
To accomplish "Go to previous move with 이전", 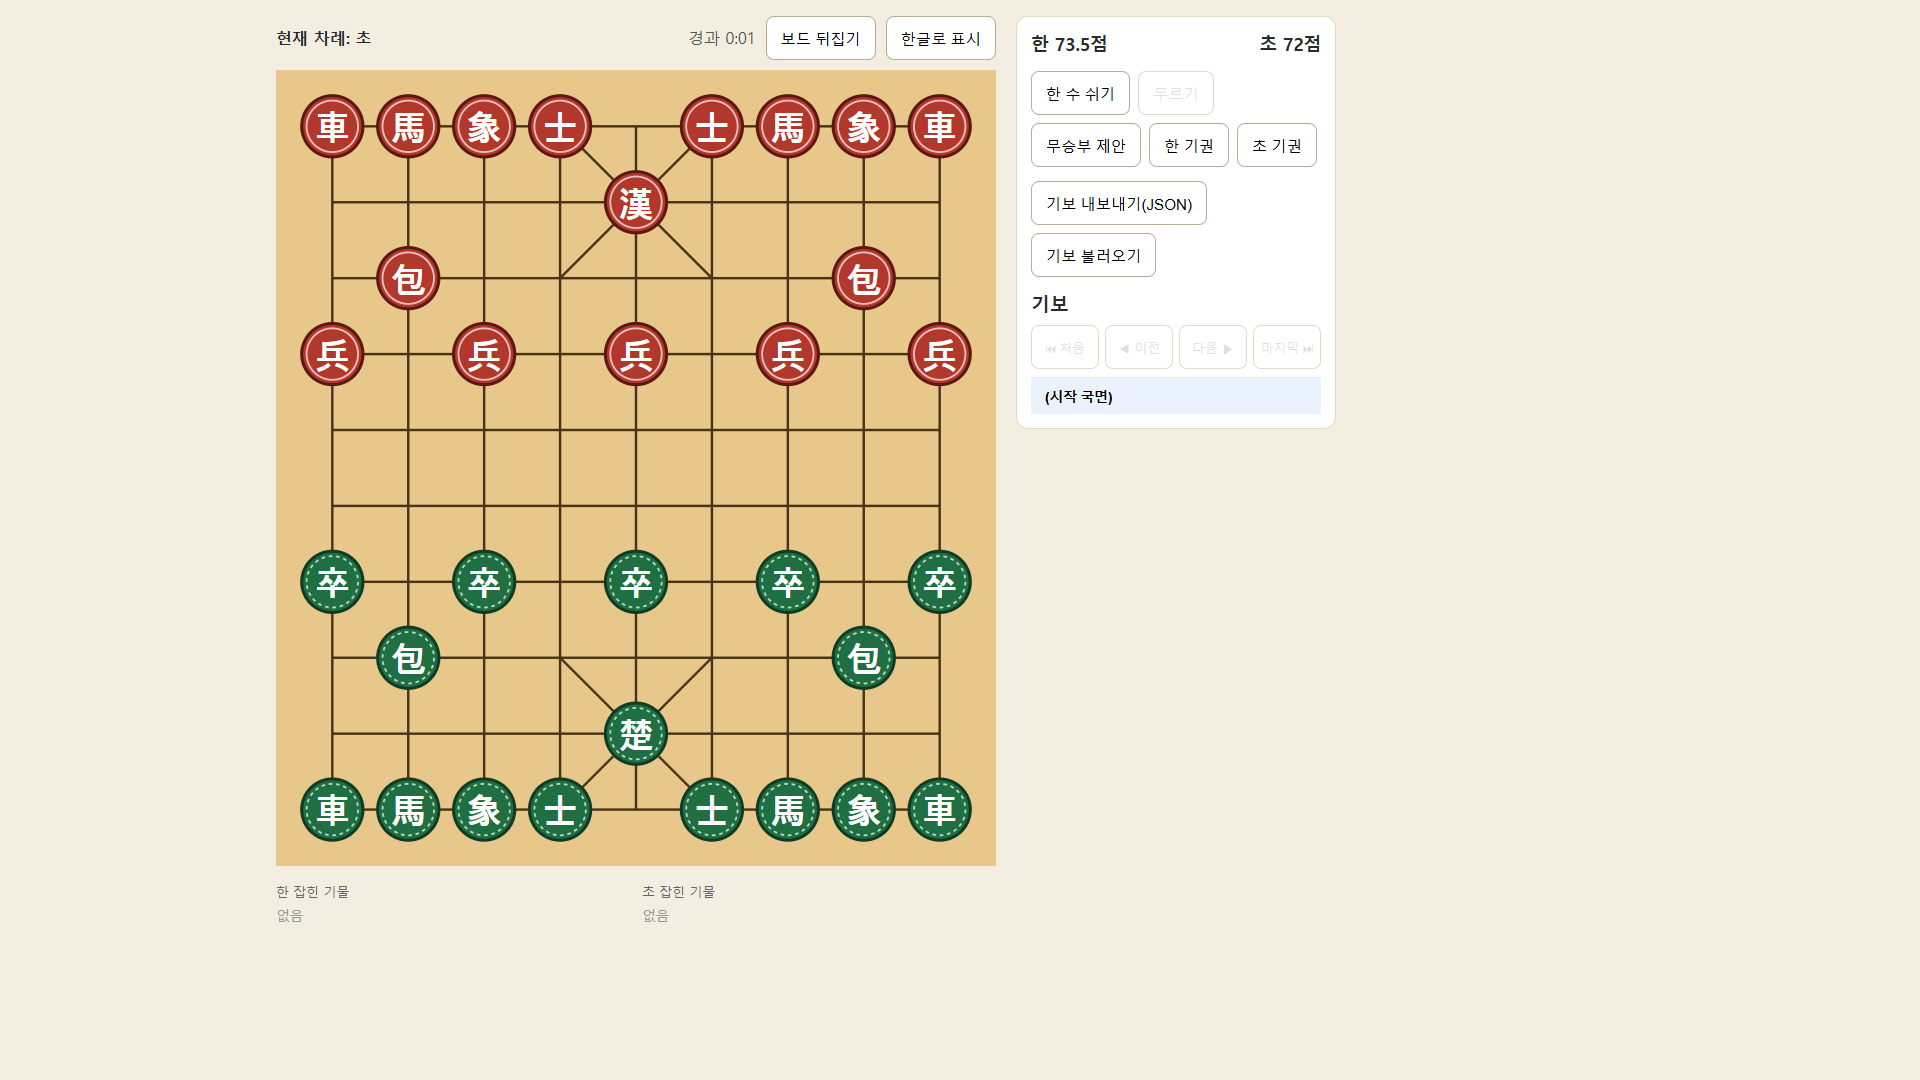I will [1139, 347].
